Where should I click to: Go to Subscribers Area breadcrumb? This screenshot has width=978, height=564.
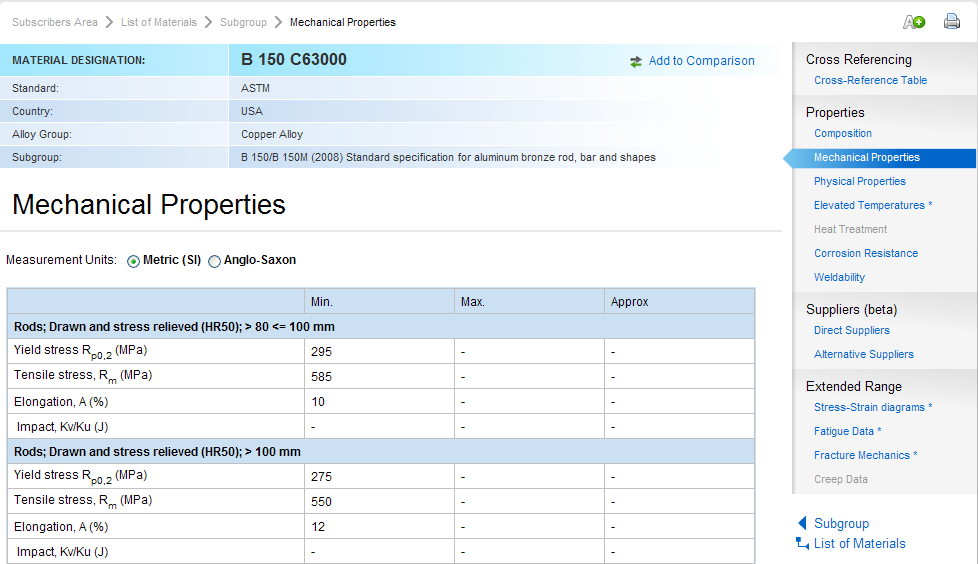pyautogui.click(x=54, y=22)
